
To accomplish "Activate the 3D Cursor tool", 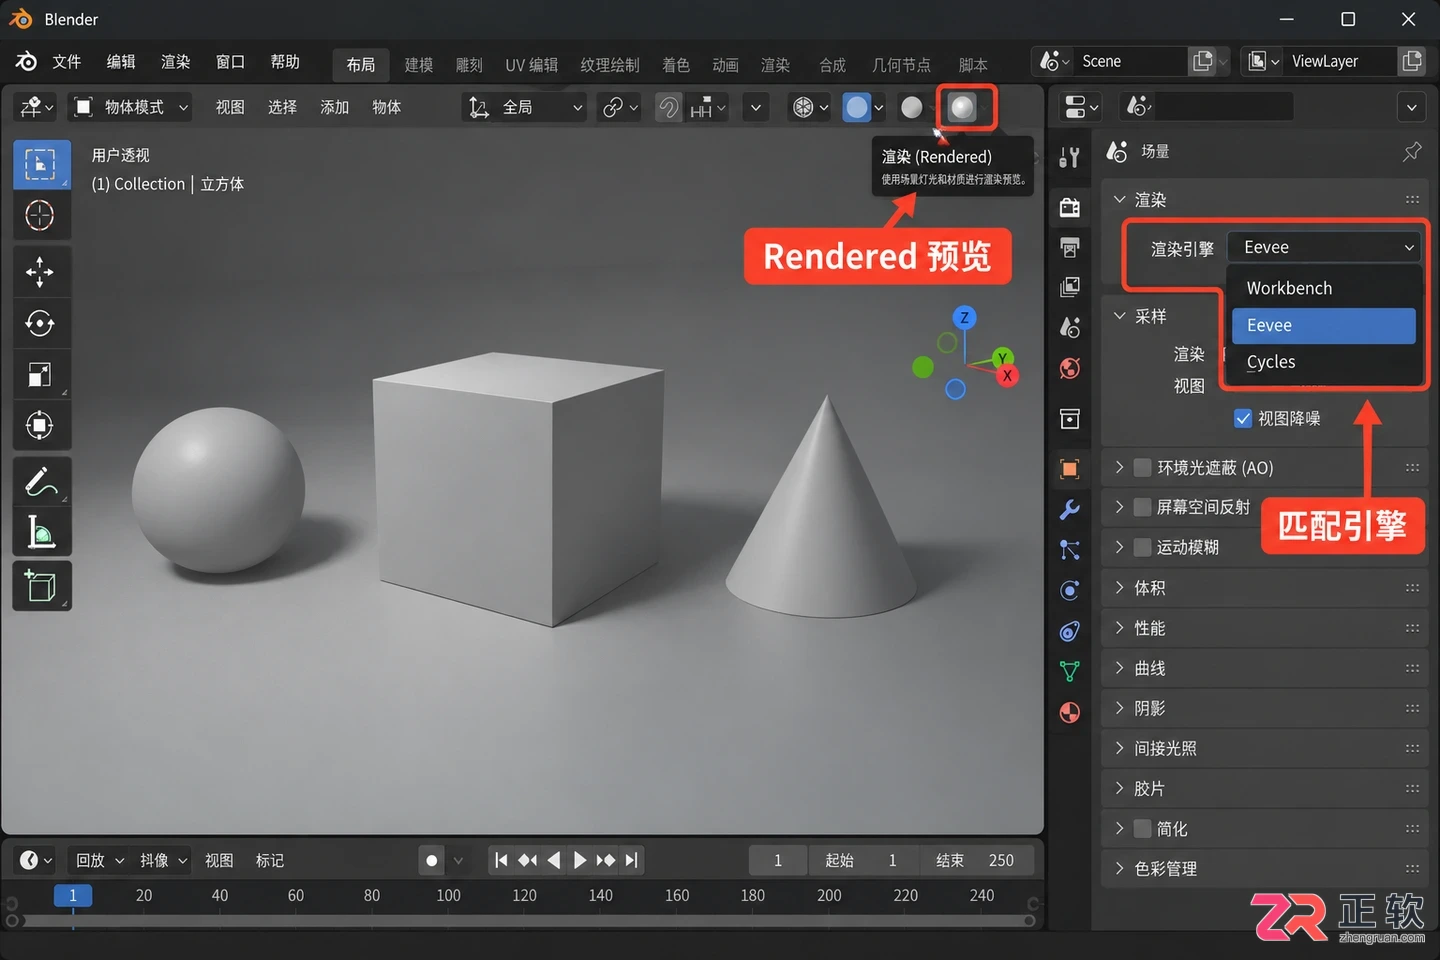I will 41,215.
